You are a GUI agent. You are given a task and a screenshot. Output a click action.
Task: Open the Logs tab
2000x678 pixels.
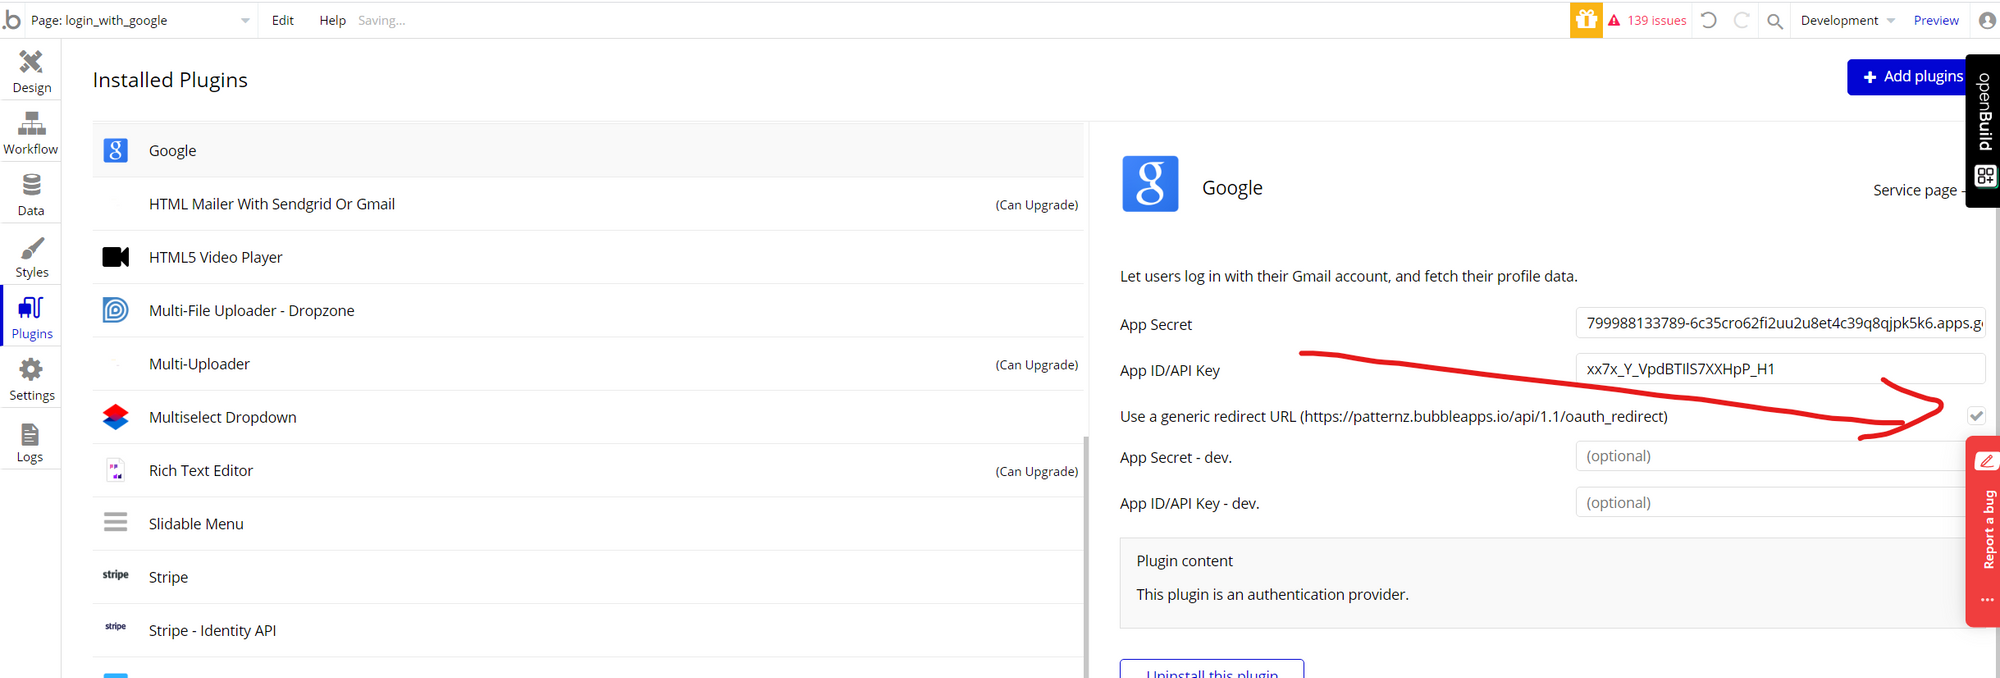30,442
